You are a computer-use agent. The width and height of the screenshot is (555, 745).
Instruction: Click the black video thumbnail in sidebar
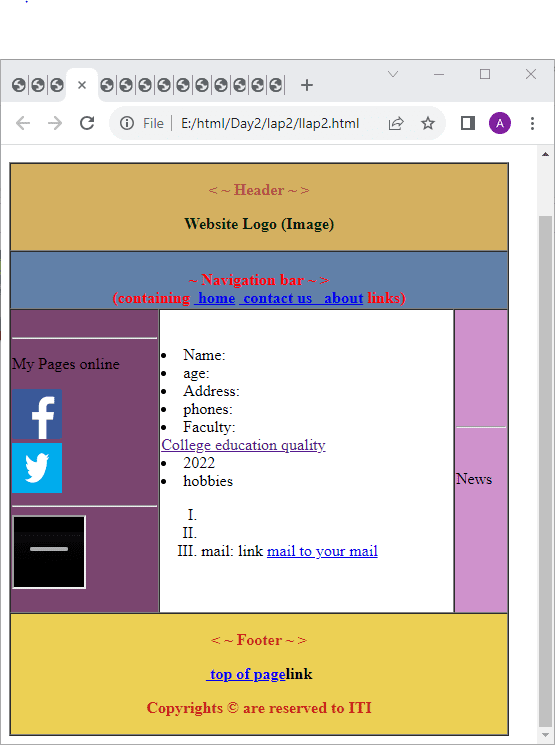tap(49, 552)
